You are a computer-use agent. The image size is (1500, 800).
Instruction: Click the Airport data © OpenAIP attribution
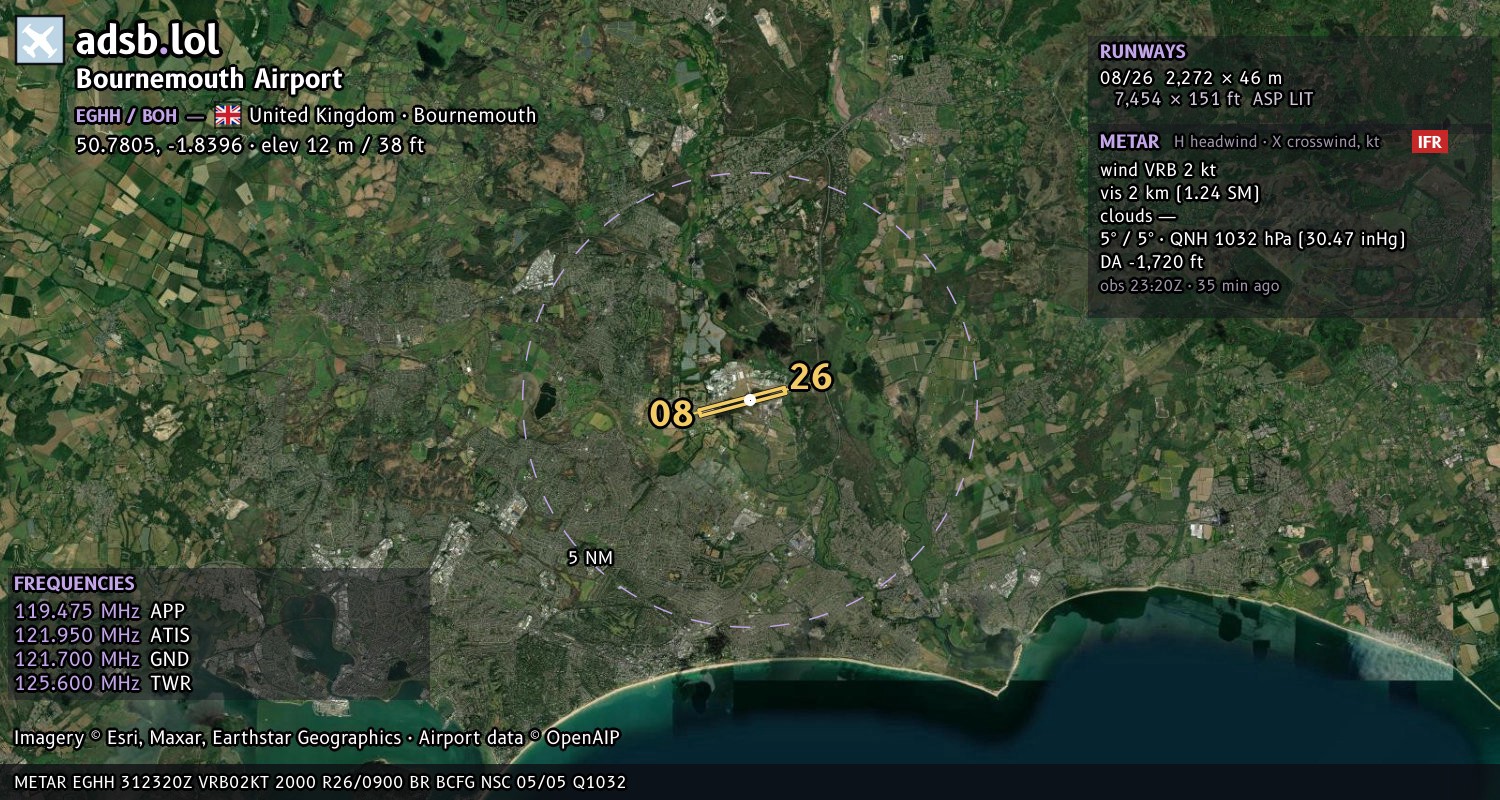point(519,738)
